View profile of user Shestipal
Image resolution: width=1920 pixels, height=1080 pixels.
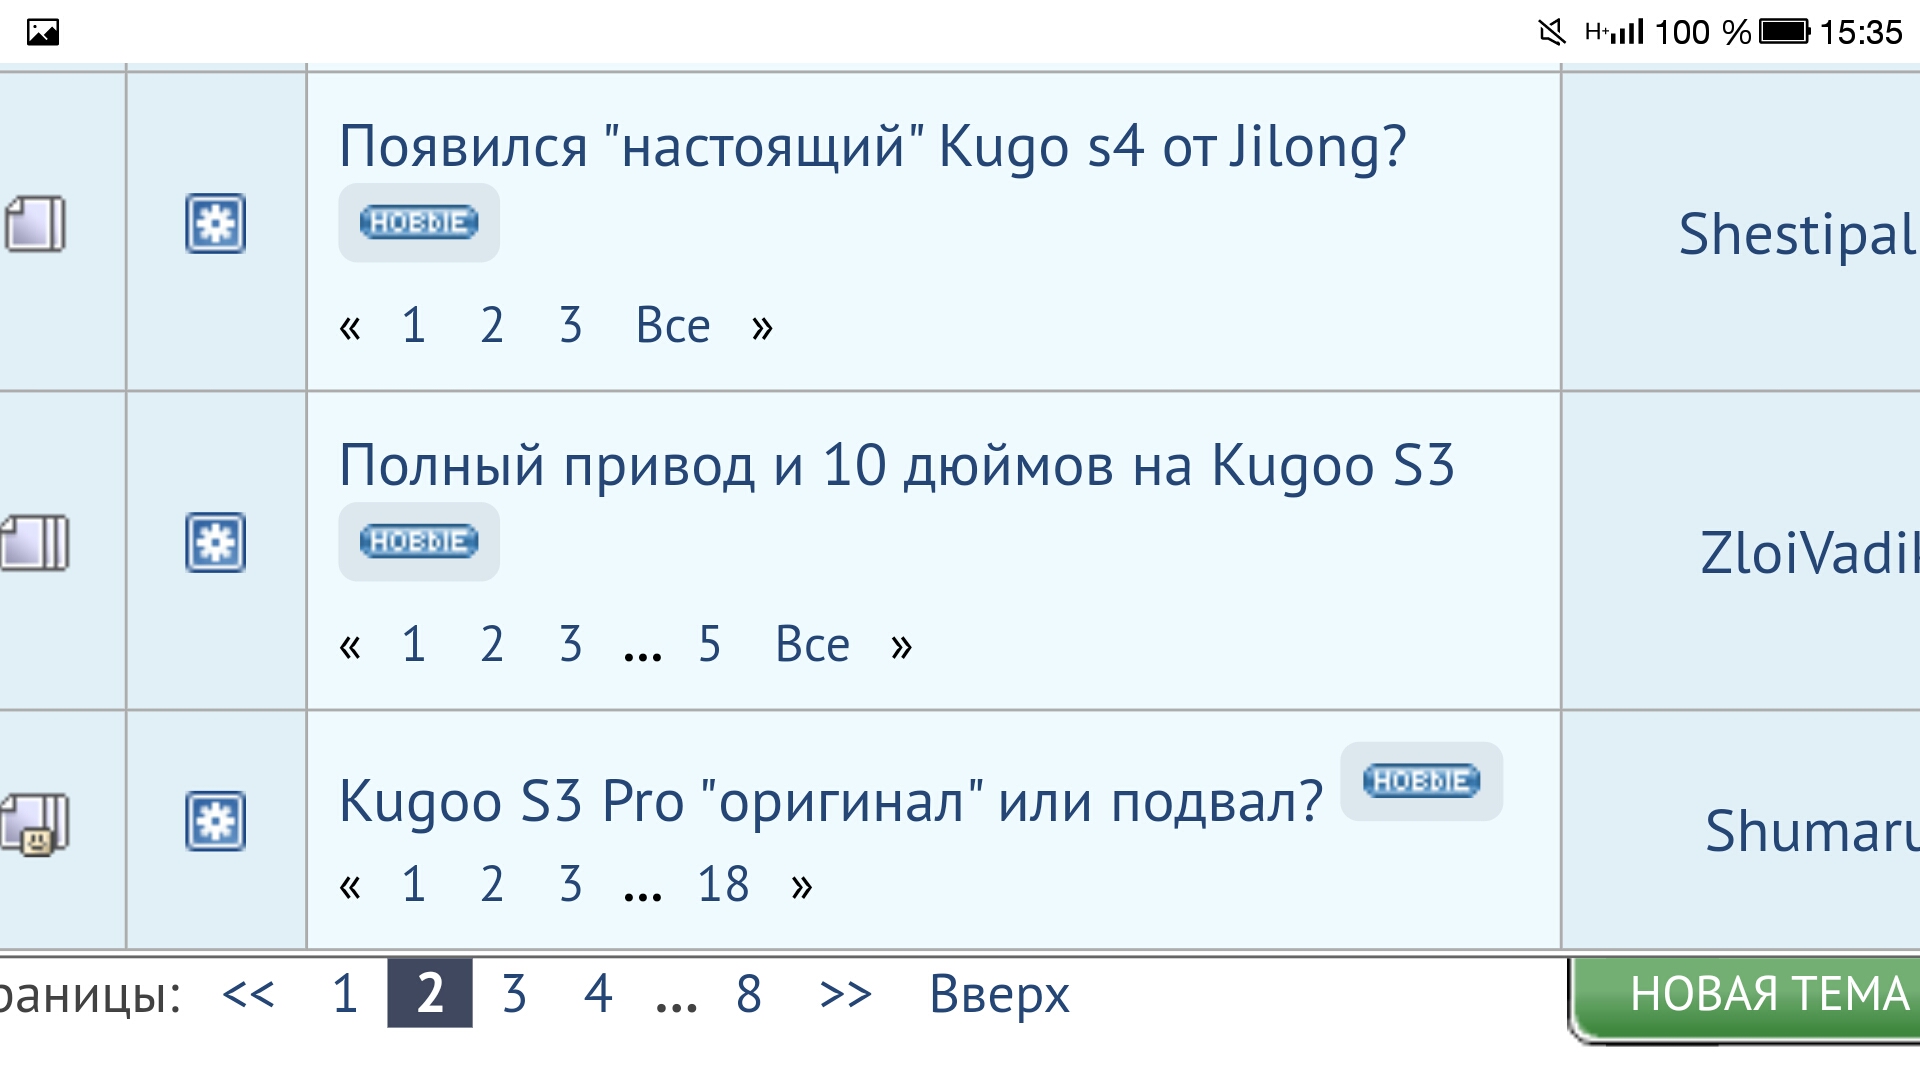pos(1798,235)
